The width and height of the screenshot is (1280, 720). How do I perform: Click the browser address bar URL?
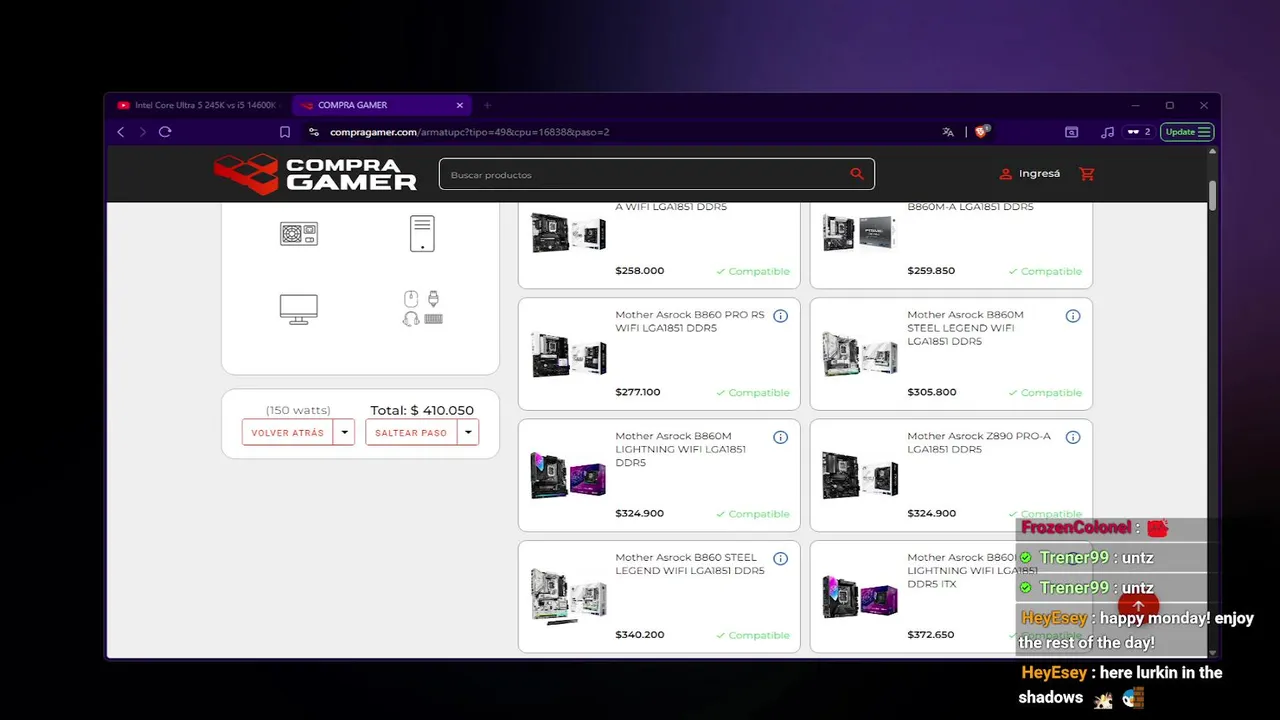pyautogui.click(x=469, y=132)
